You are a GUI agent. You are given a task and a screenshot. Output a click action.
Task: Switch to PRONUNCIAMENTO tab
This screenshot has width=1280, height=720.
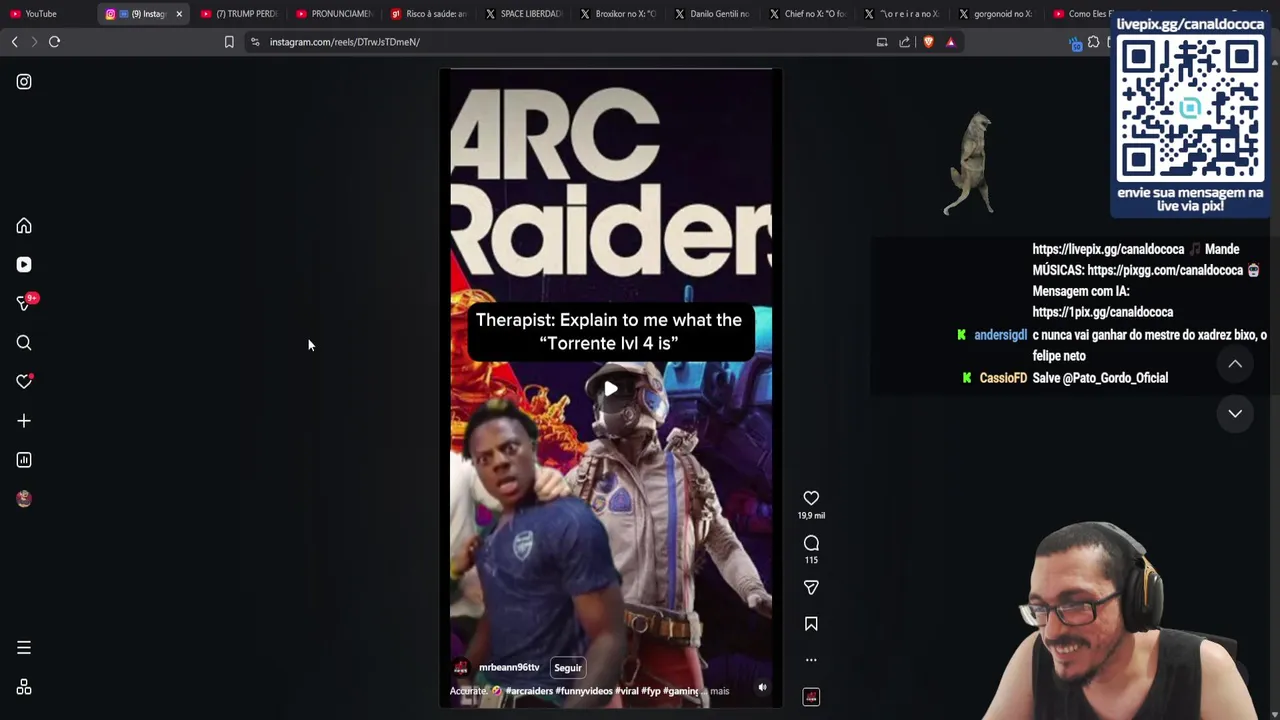pyautogui.click(x=333, y=14)
